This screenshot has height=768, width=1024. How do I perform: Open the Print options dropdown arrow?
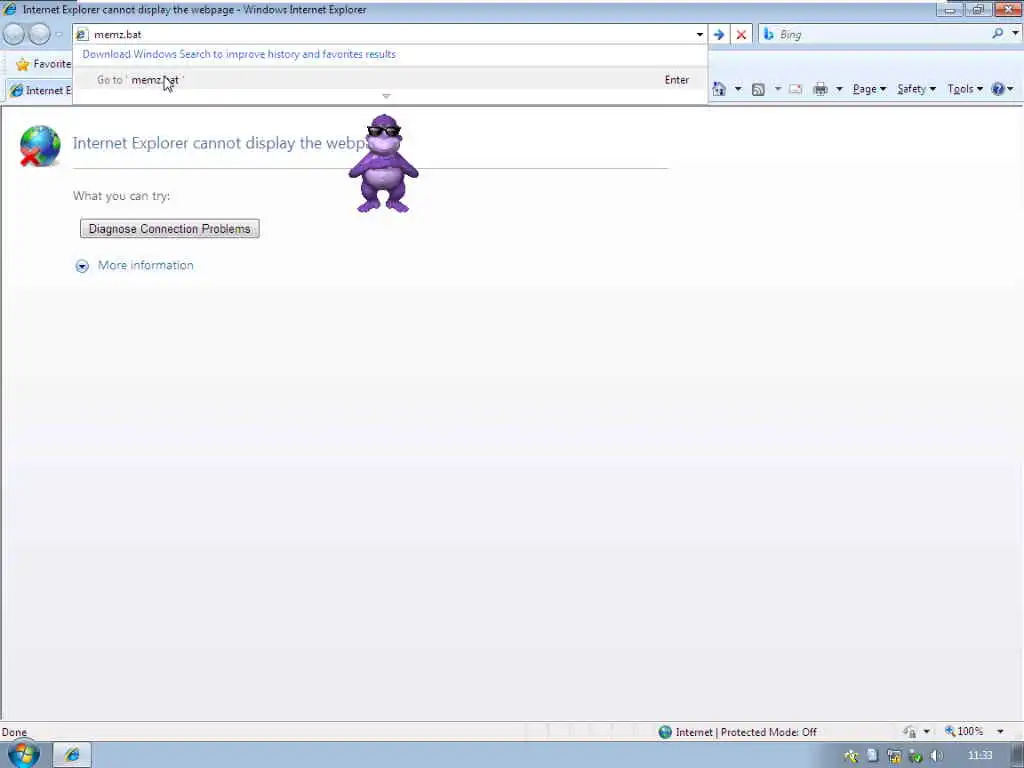839,89
